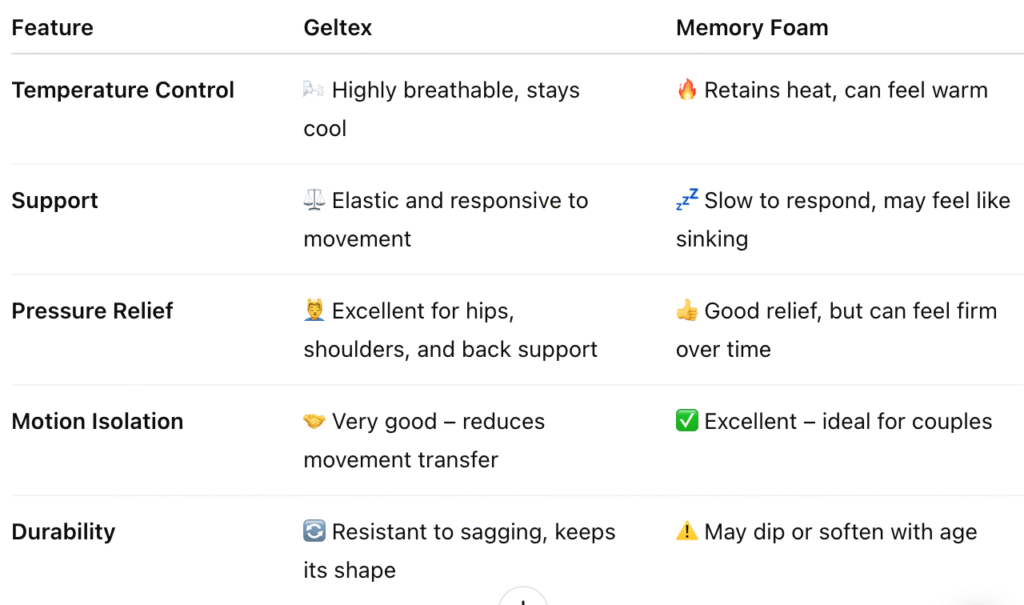The width and height of the screenshot is (1024, 605).
Task: Click the yellow warning triangle emoji
Action: [x=687, y=532]
